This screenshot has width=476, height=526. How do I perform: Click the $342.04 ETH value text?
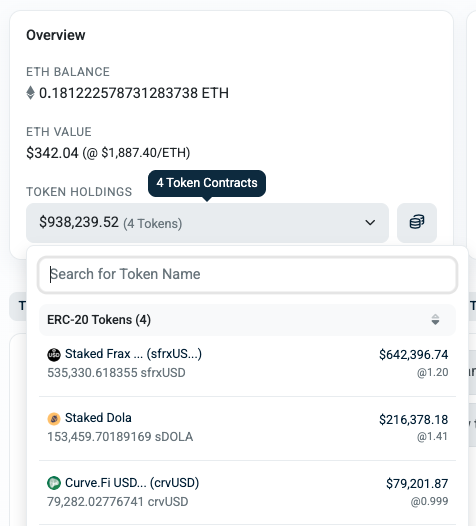[x=52, y=153]
